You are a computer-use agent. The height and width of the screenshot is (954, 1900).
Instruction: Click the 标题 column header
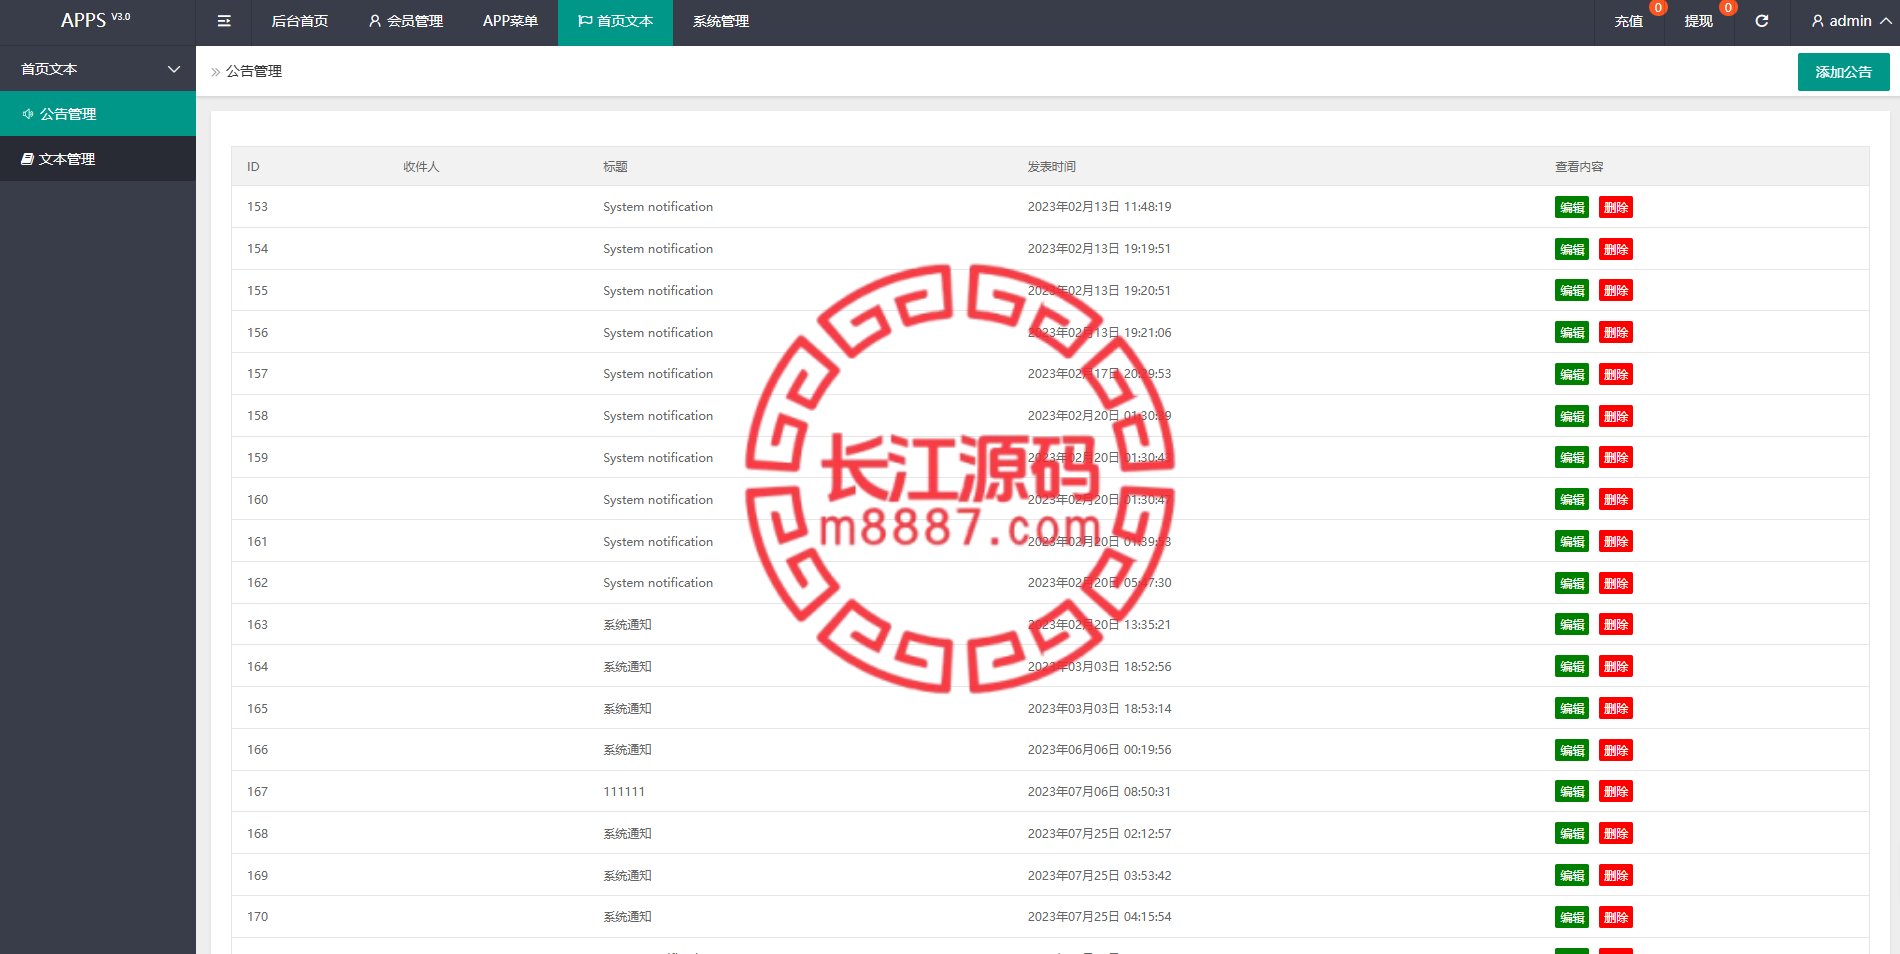pos(615,167)
